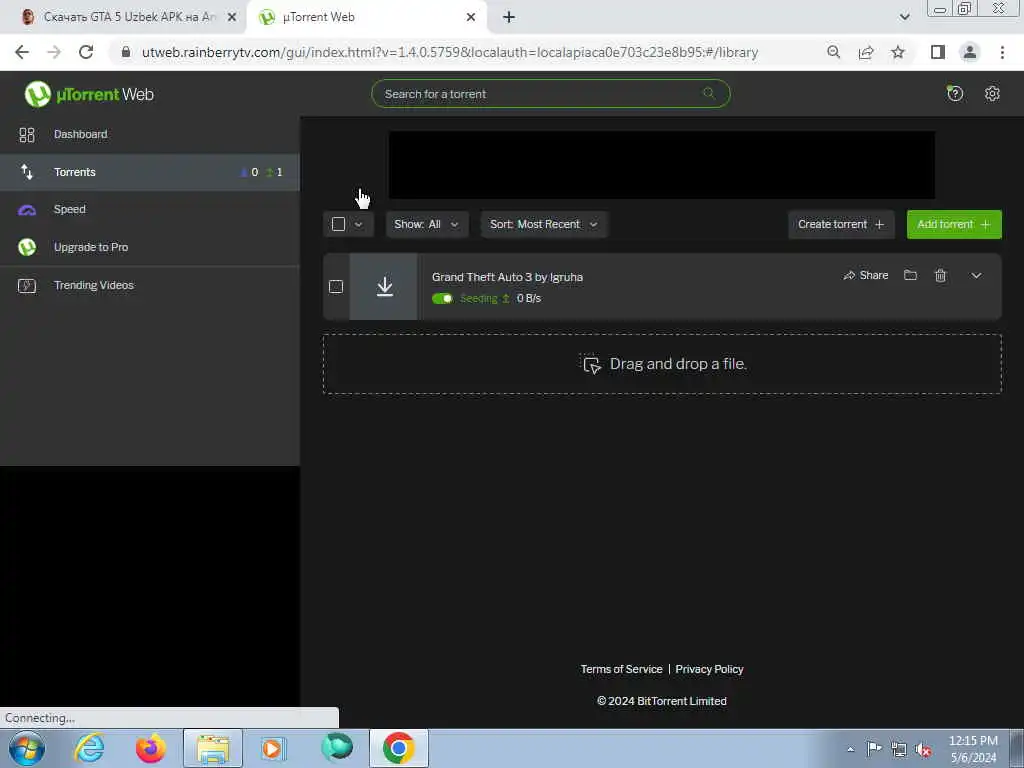Open the Chrome three-dot menu
Viewport: 1024px width, 768px height.
(1002, 52)
